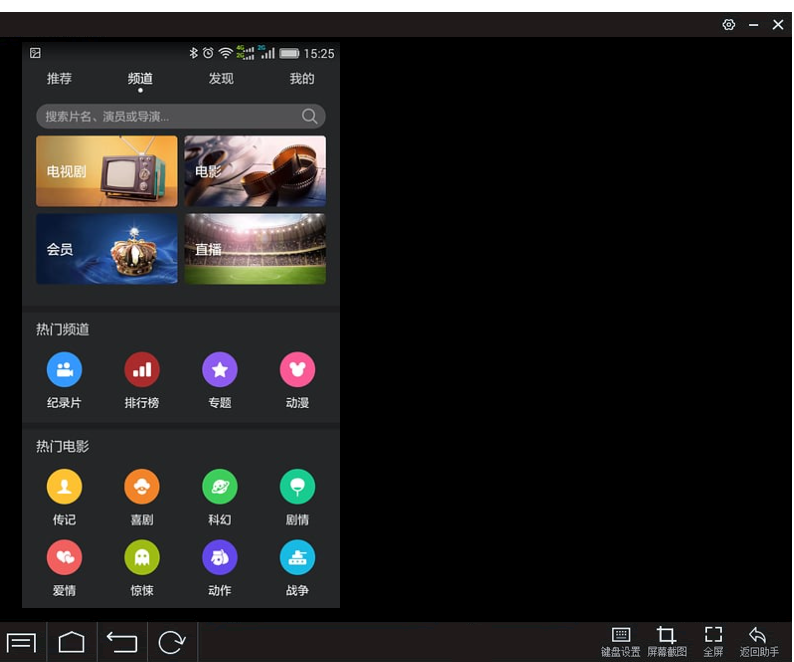Open 键盘设置 keyboard settings
The height and width of the screenshot is (662, 794).
620,642
